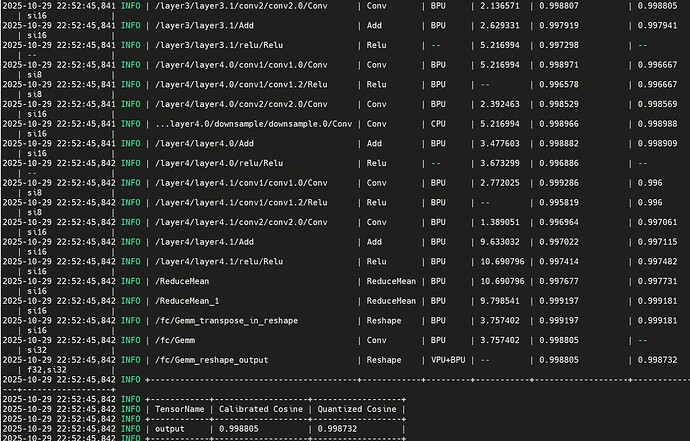Click the cosine value 0.998966
690x441 pixels.
pos(559,124)
